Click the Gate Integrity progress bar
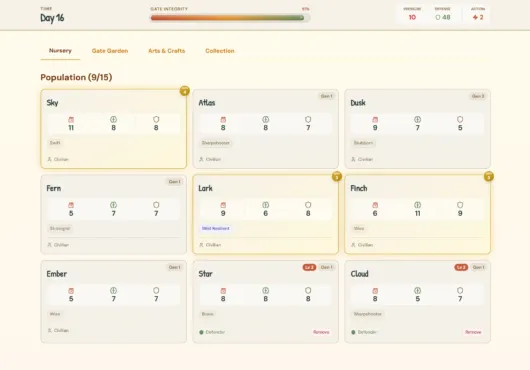The height and width of the screenshot is (370, 530). (x=230, y=18)
